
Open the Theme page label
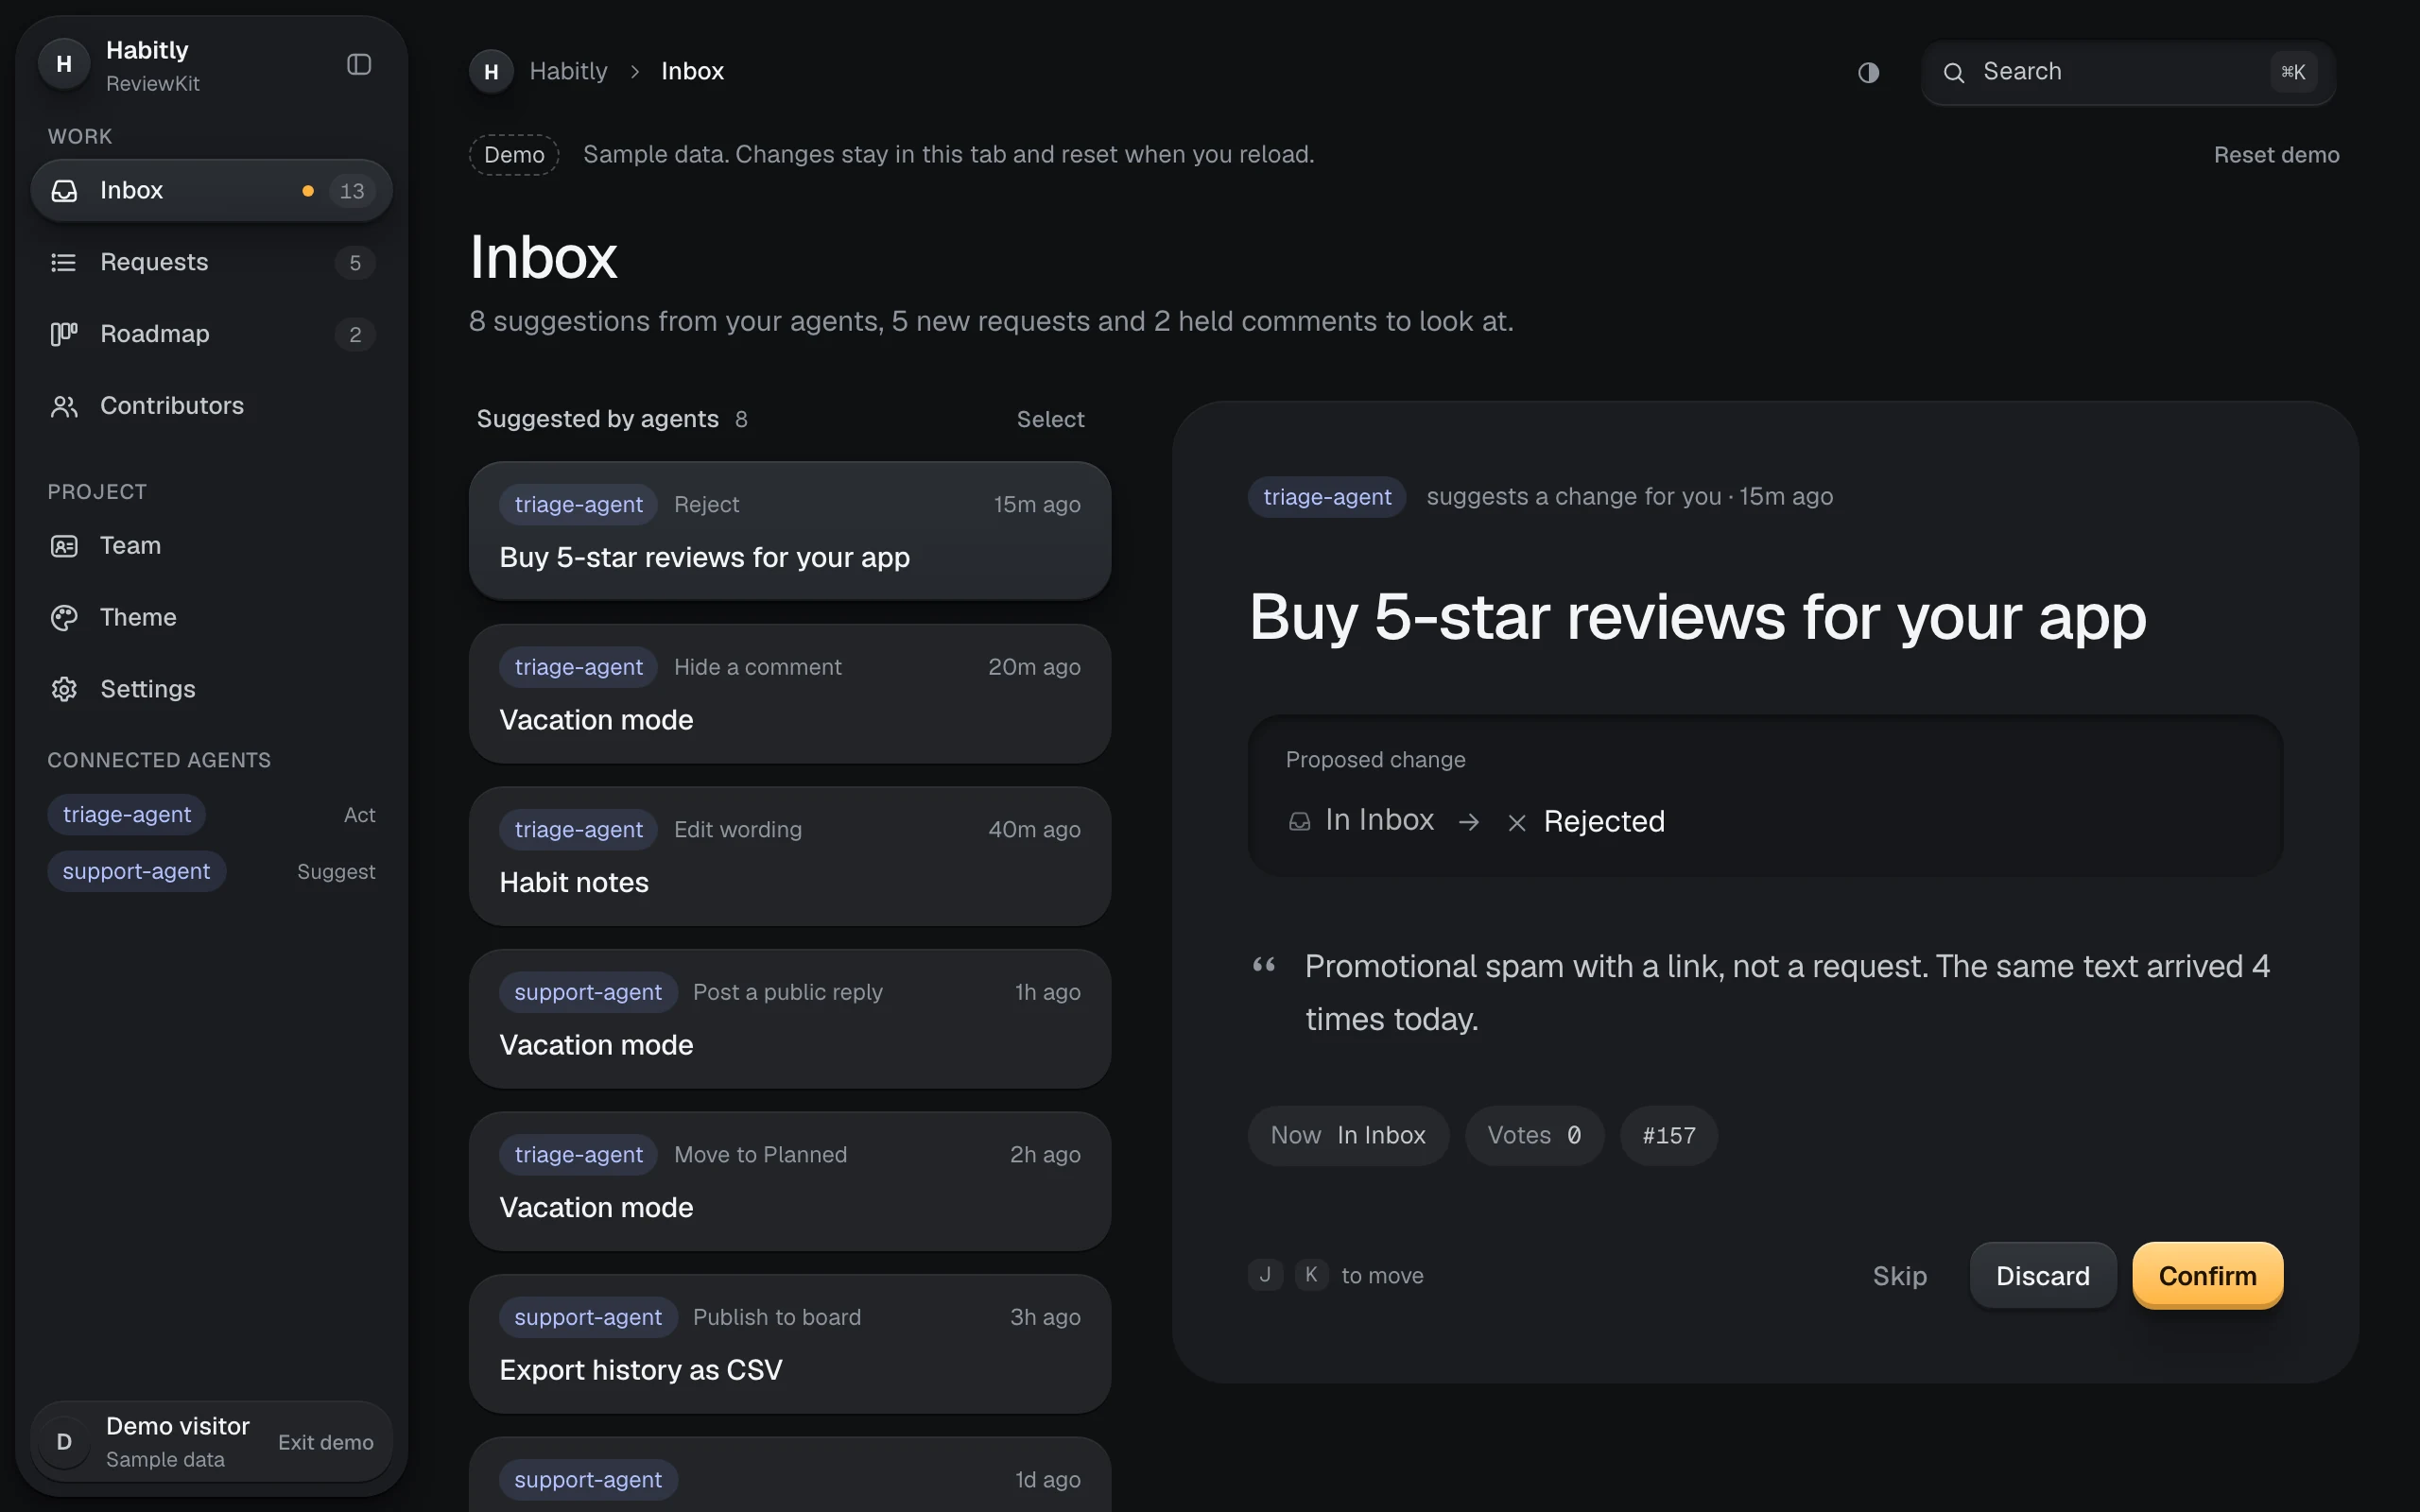click(x=138, y=618)
